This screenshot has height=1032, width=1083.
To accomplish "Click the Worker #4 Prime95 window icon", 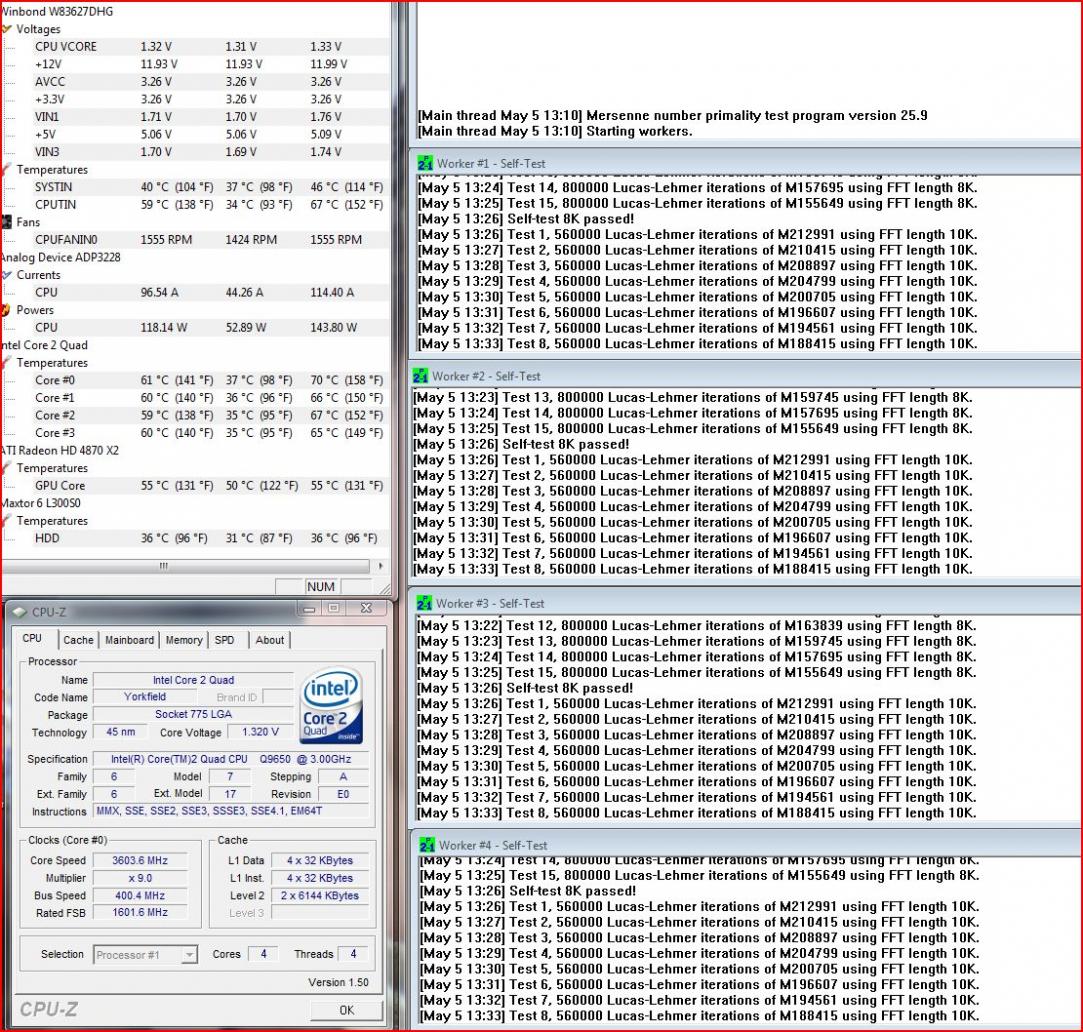I will (428, 845).
